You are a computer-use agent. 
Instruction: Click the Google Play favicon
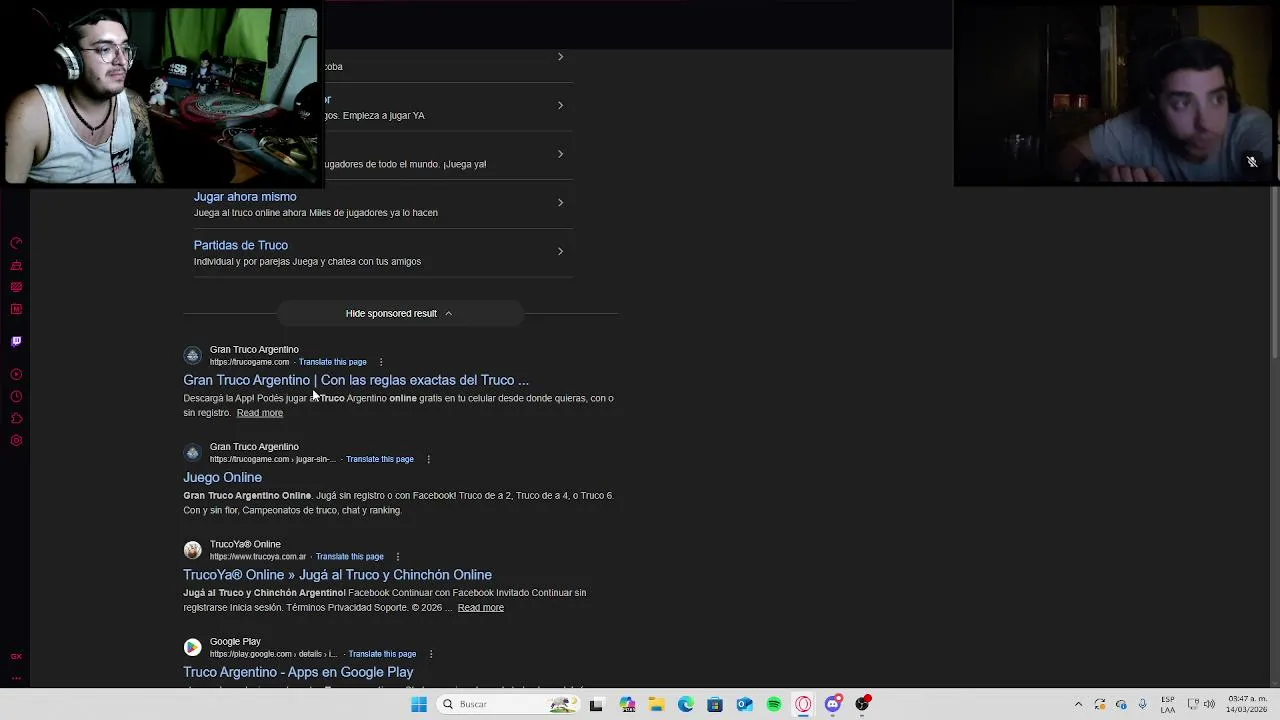[x=192, y=647]
